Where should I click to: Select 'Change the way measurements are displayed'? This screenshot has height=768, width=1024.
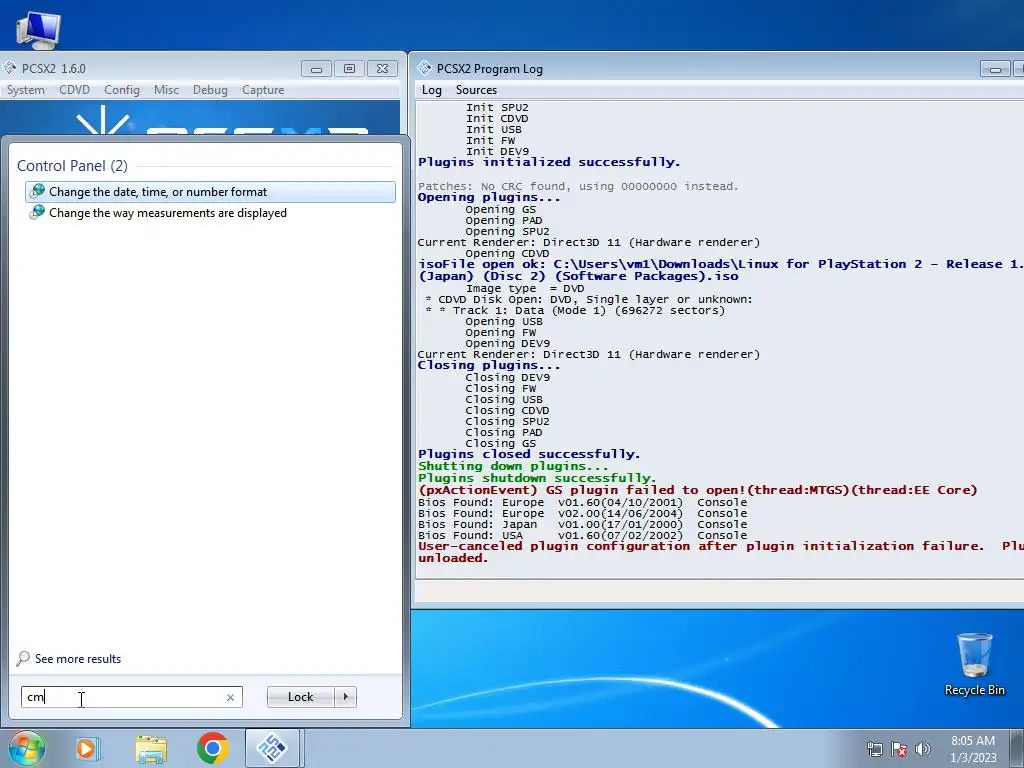[x=210, y=213]
